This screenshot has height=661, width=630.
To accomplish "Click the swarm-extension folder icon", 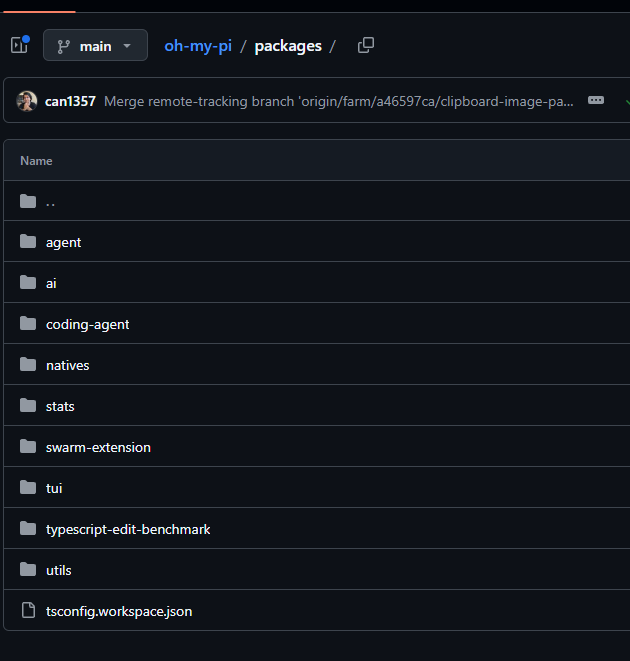I will point(28,446).
